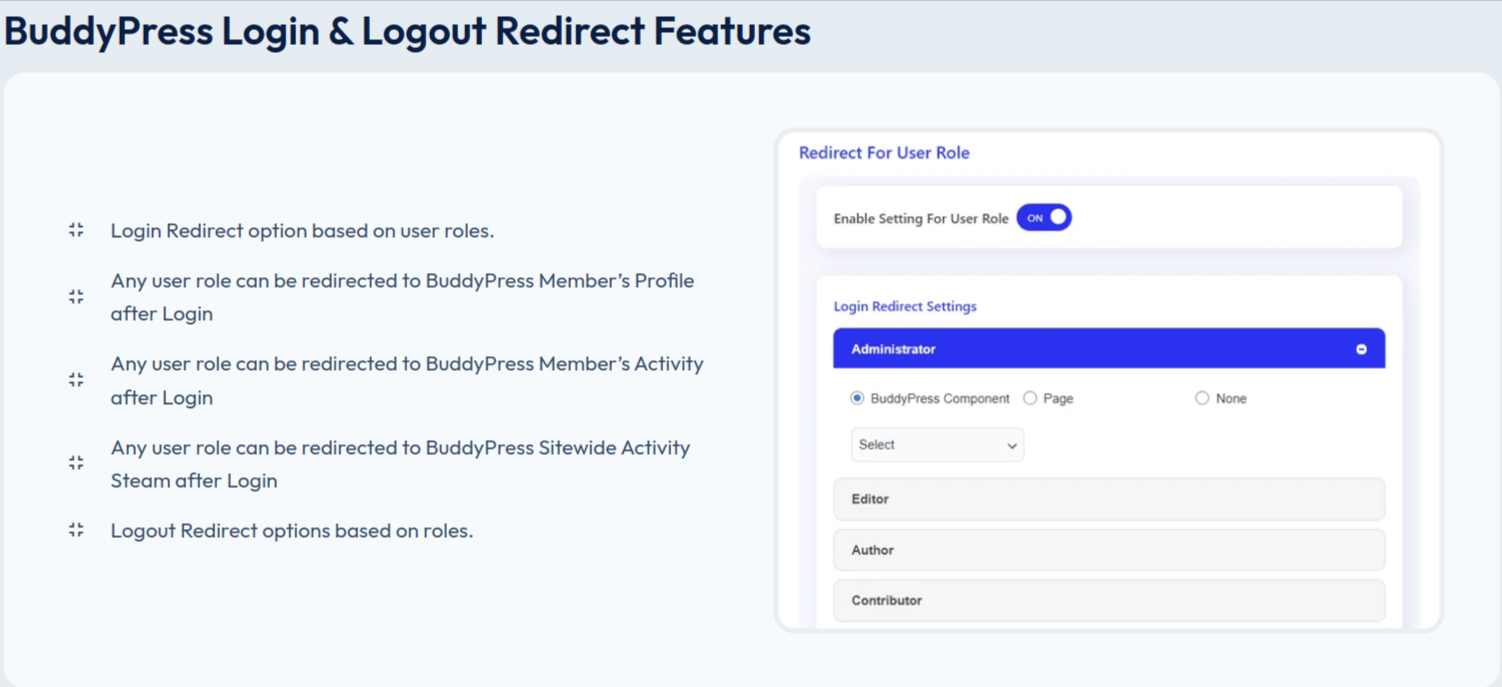Screen dimensions: 1502x687
Task: Click bullet icon beside Member's Profile item
Action: click(76, 297)
